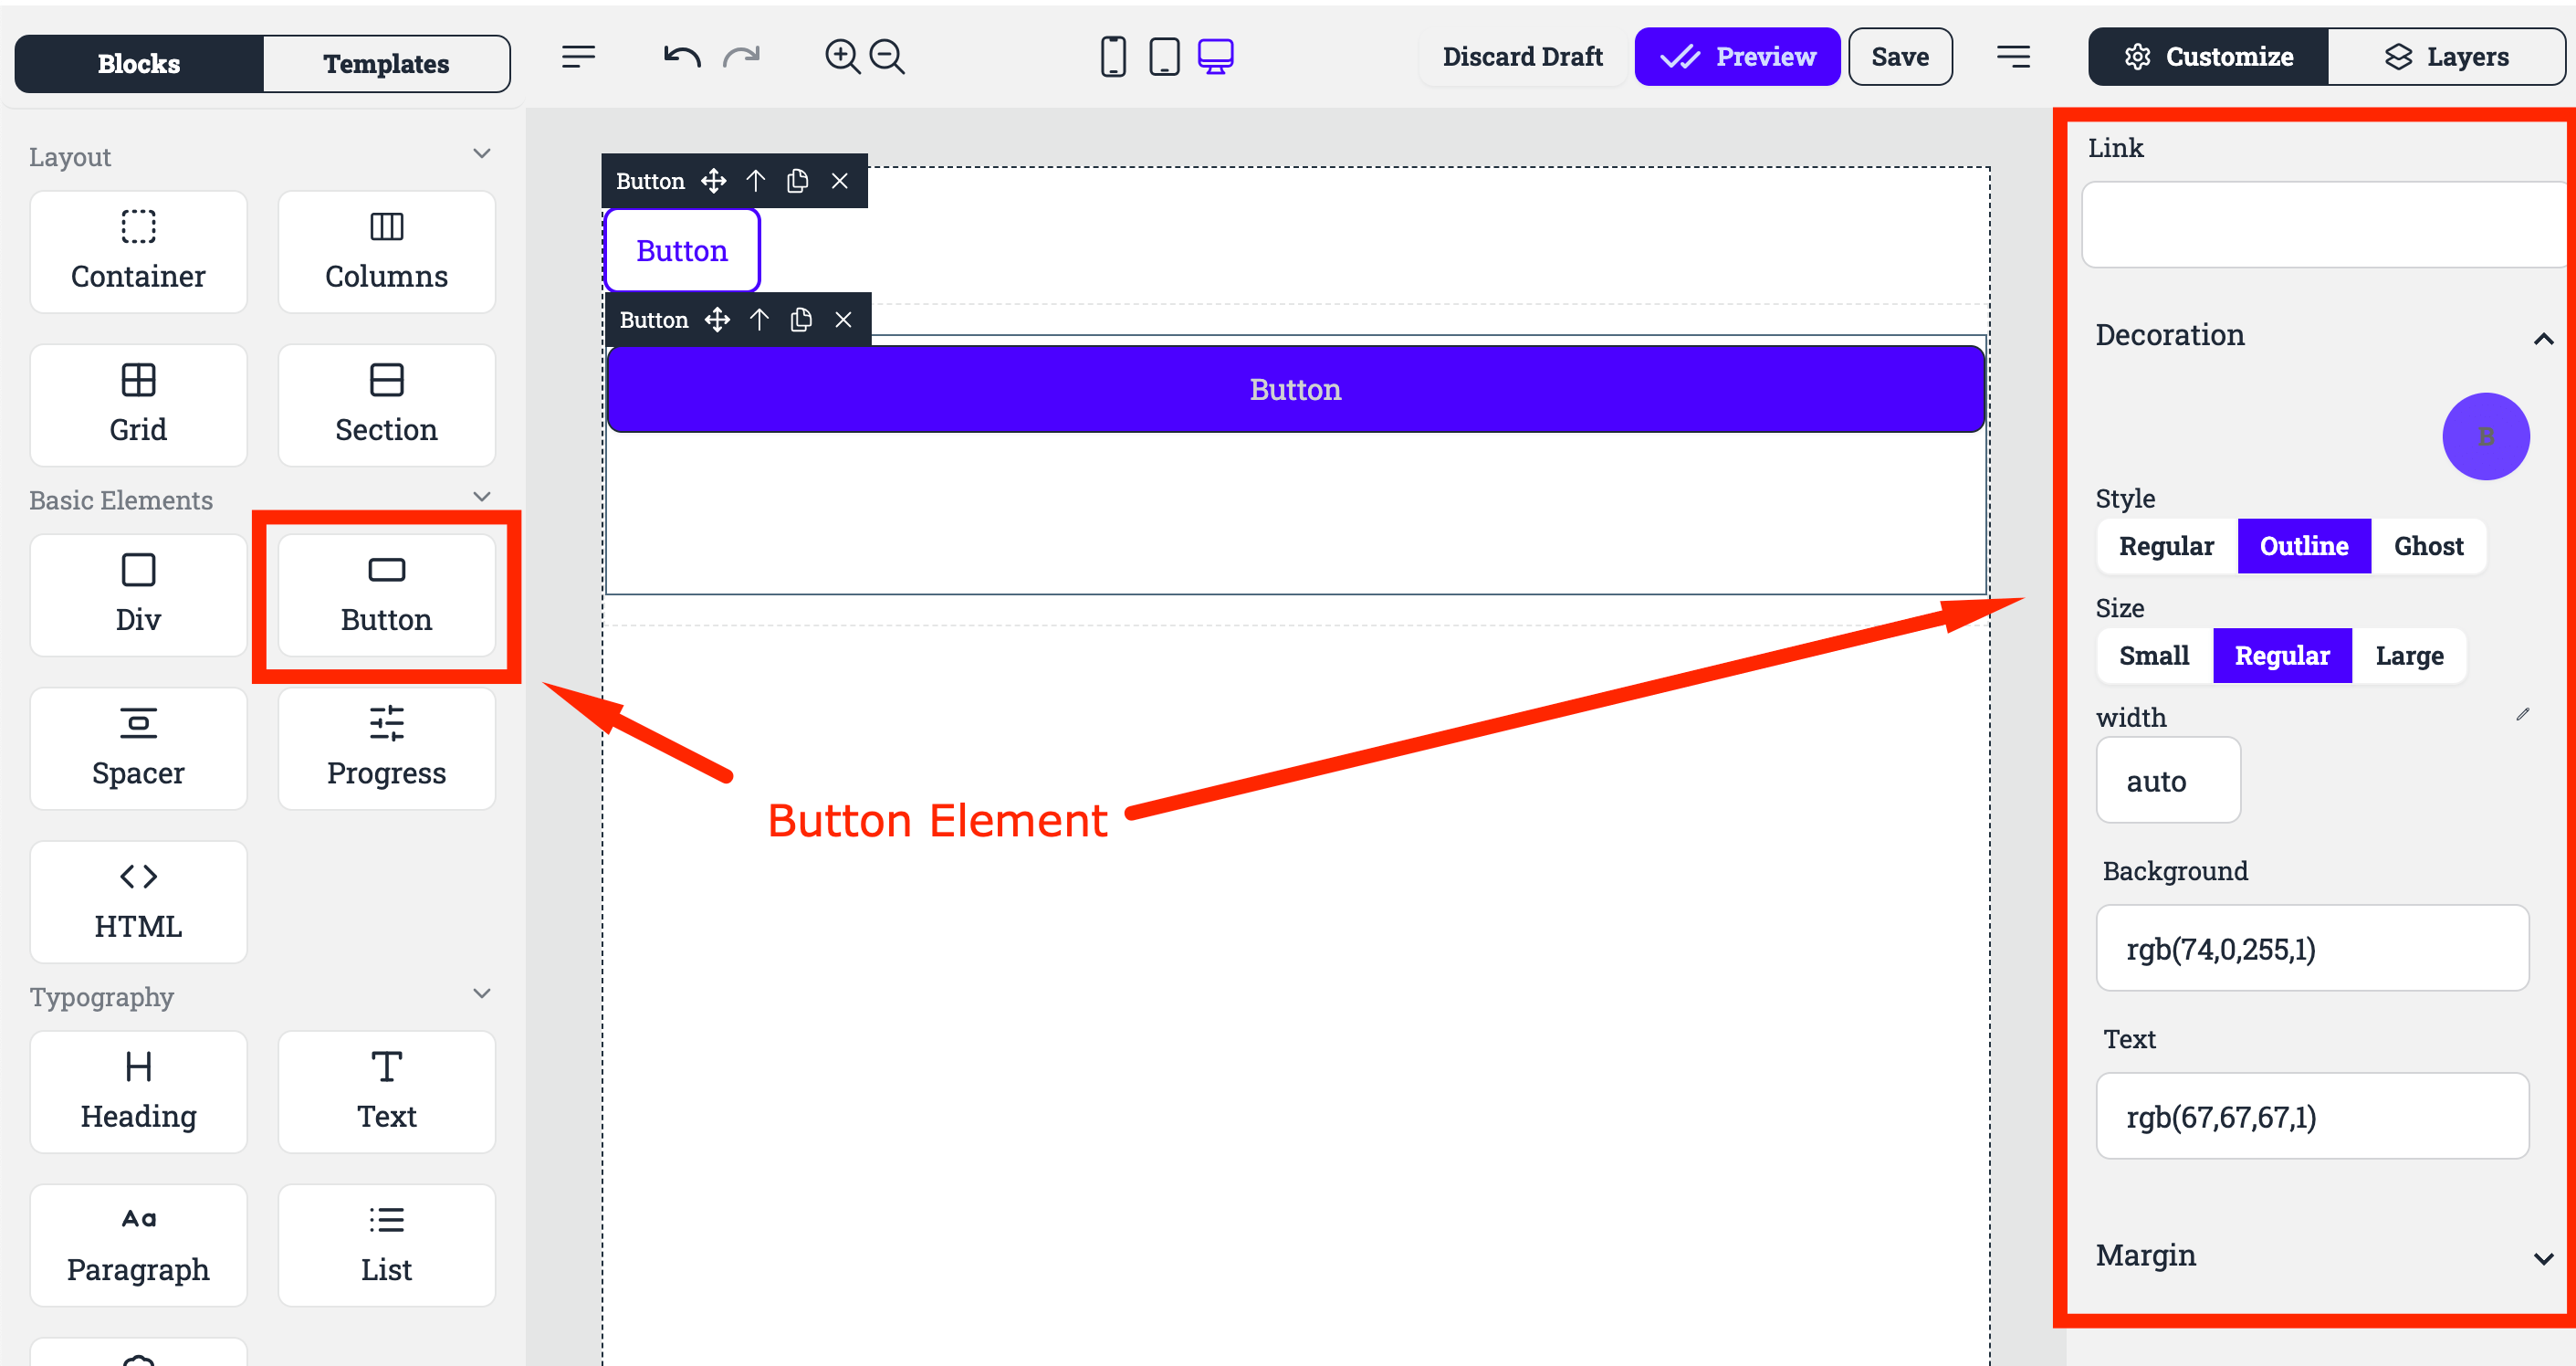Image resolution: width=2576 pixels, height=1366 pixels.
Task: Collapse the Typography group
Action: coord(482,994)
